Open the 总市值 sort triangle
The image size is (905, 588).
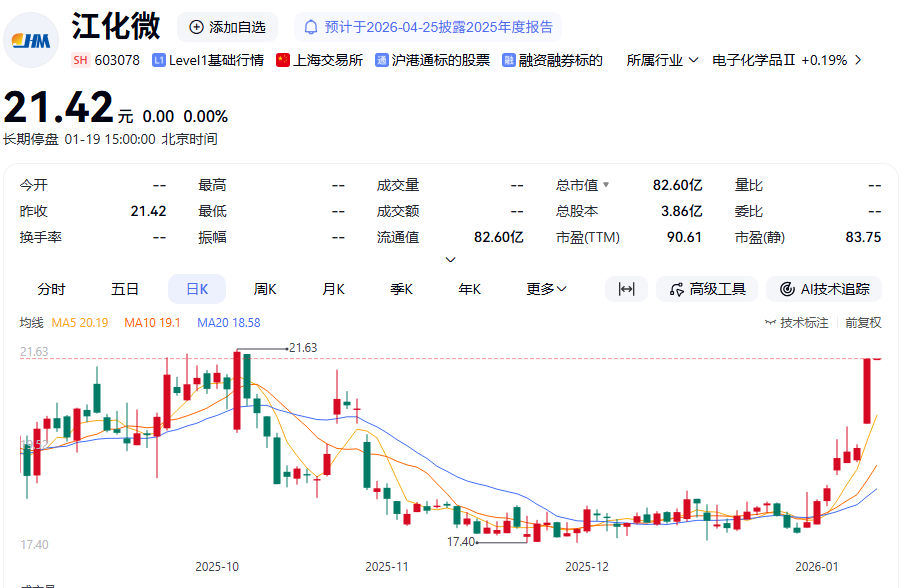605,185
